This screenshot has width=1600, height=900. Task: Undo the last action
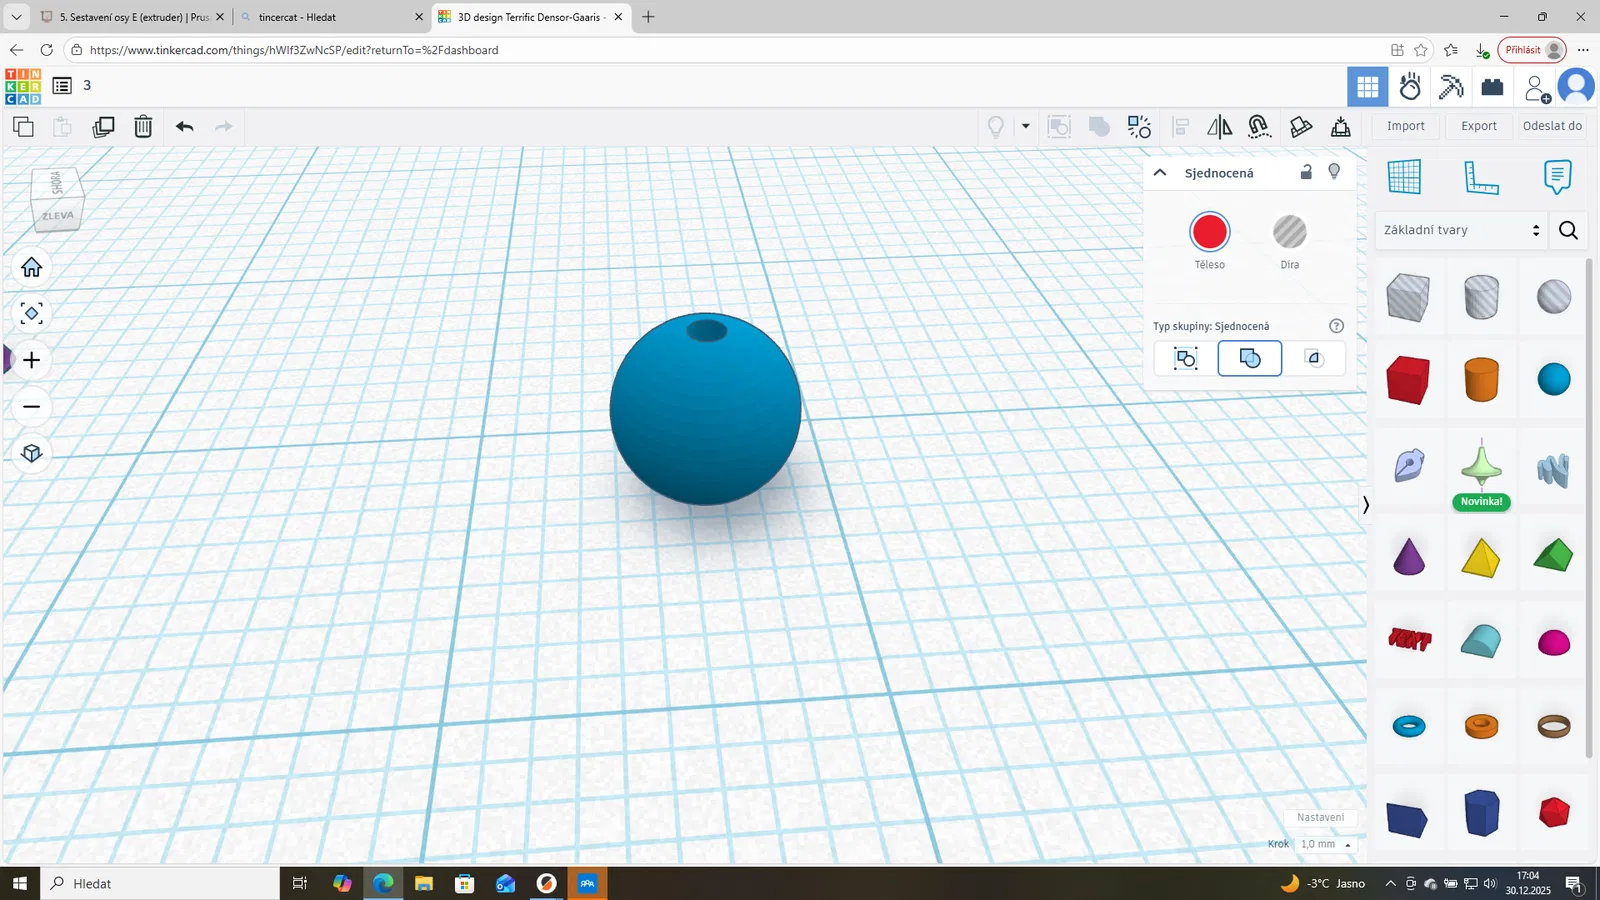point(184,126)
